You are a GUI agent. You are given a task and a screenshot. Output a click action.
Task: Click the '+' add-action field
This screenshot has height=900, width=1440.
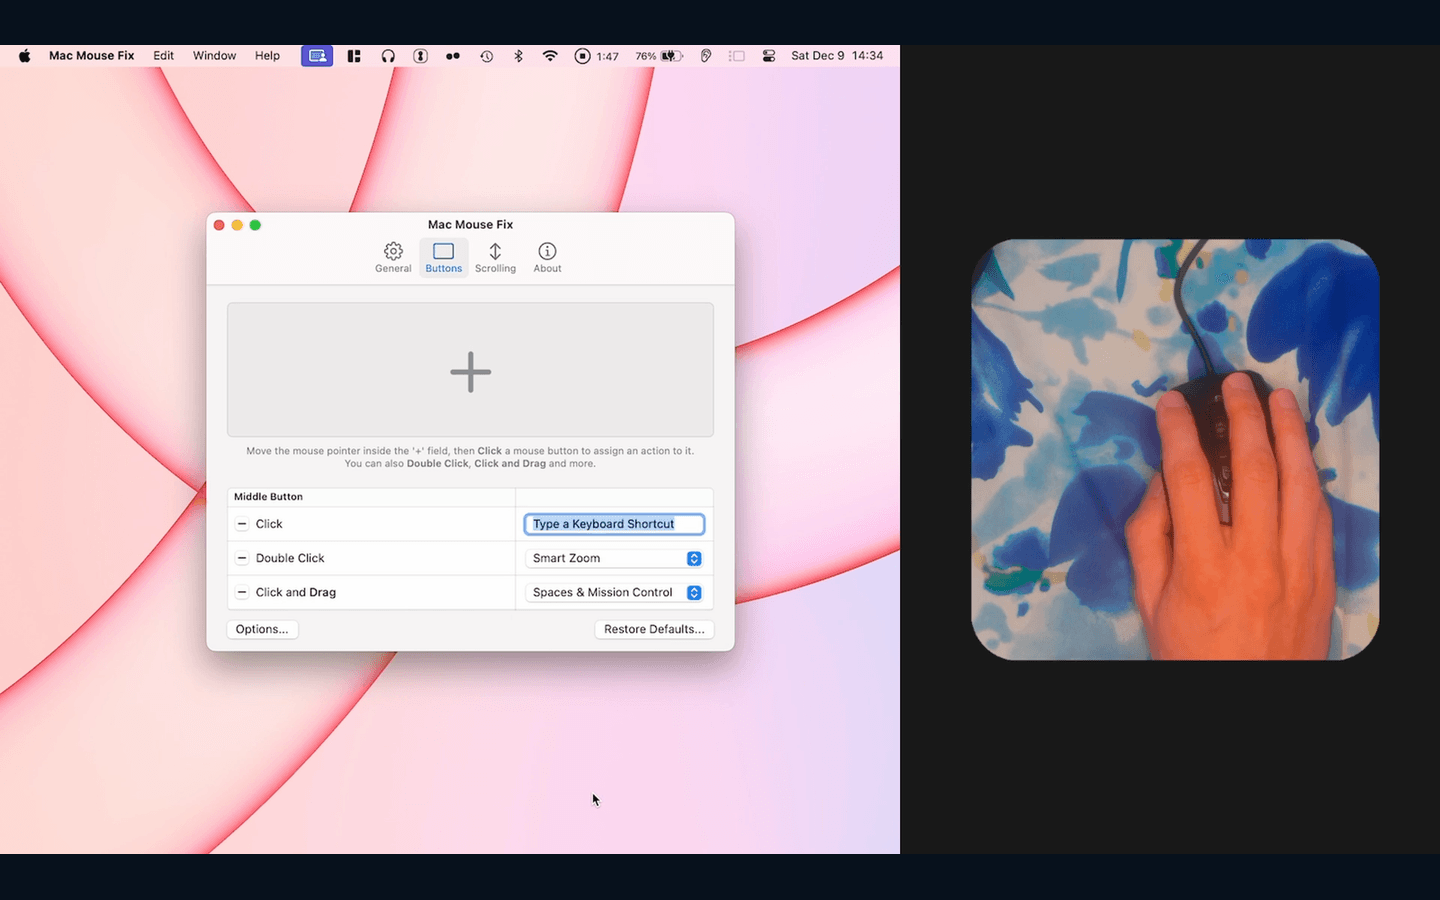pyautogui.click(x=470, y=370)
